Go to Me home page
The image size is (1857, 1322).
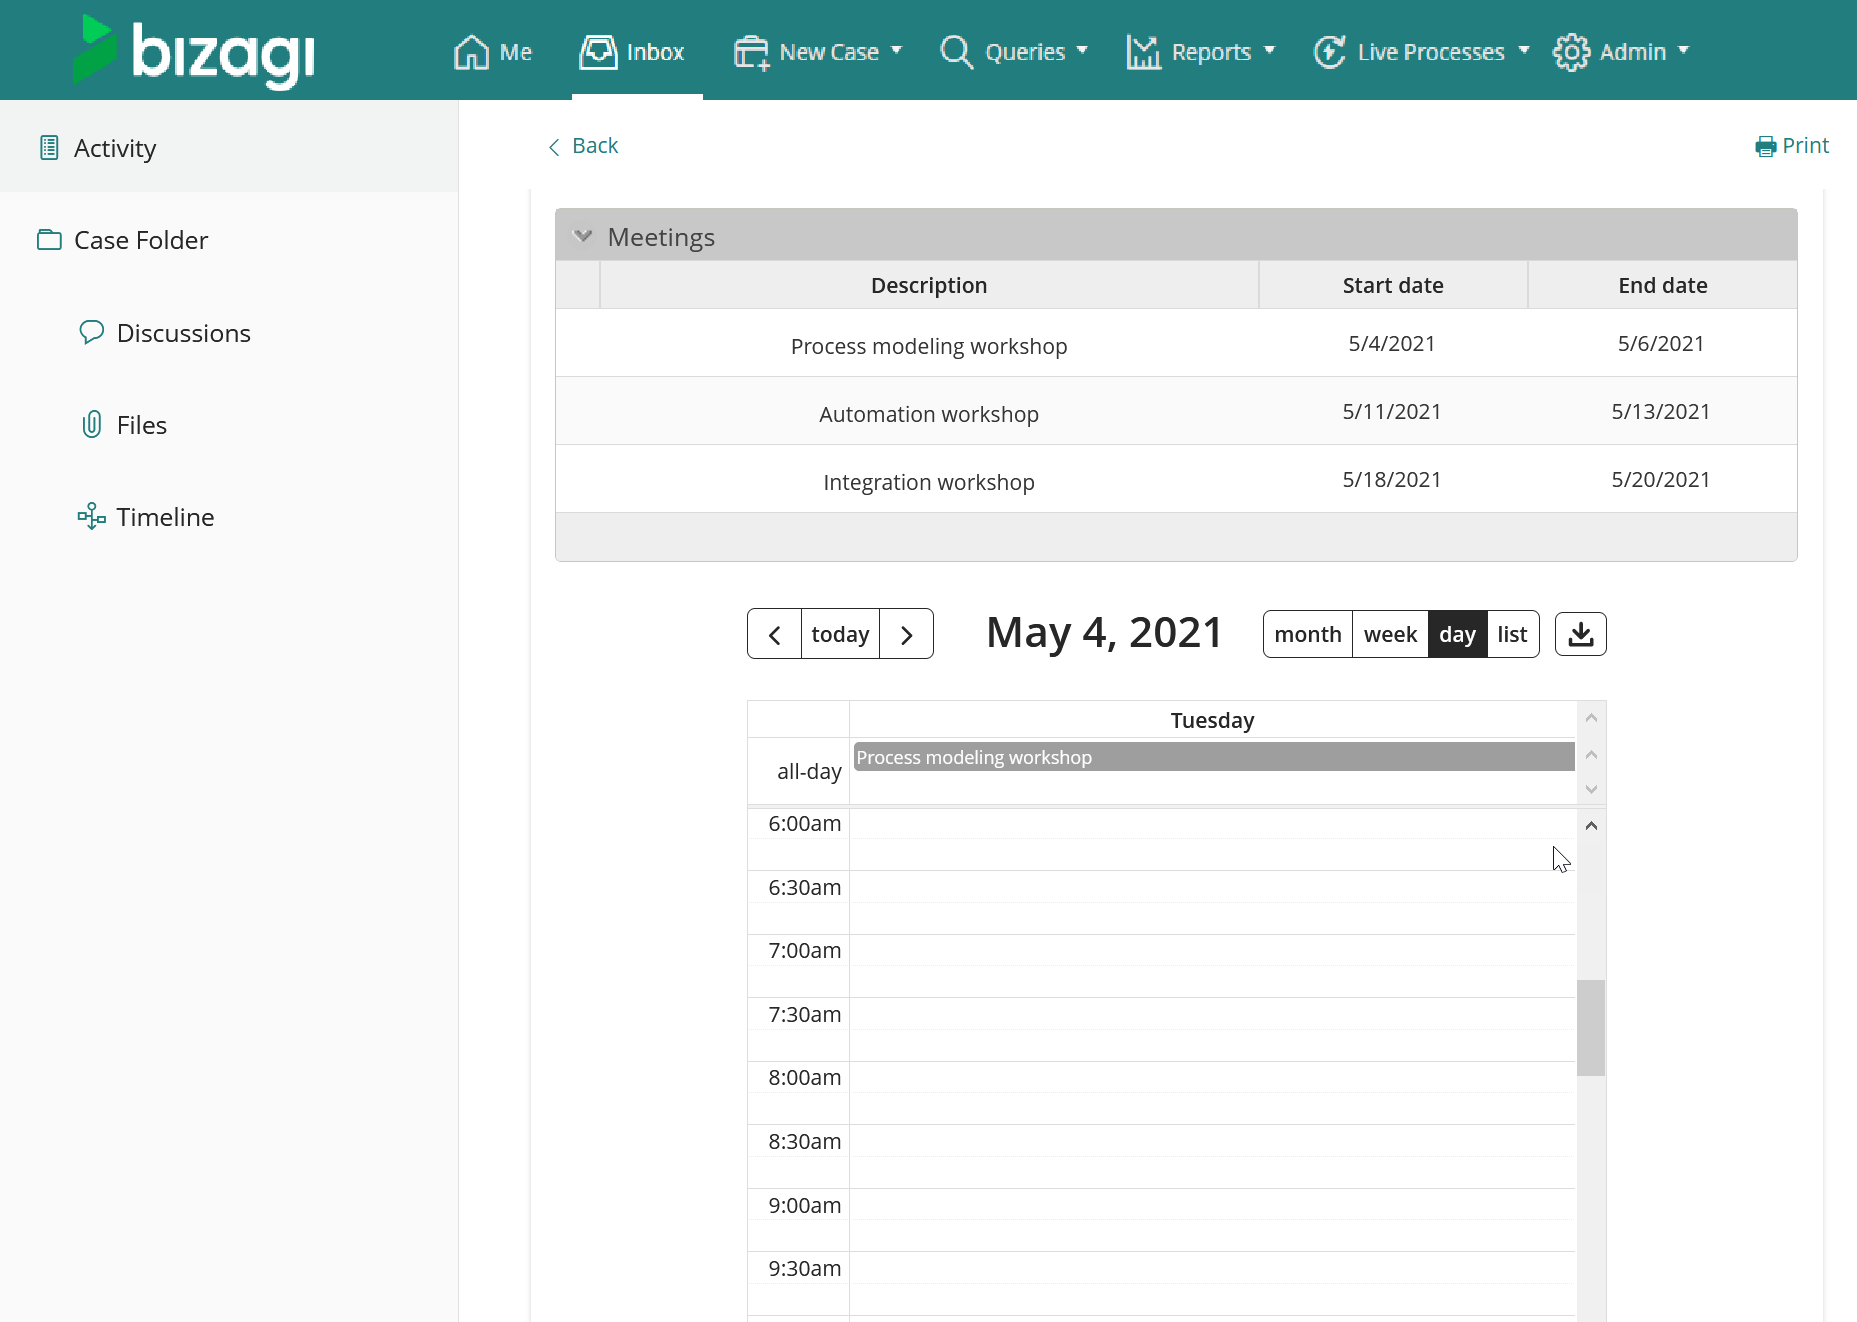click(x=493, y=52)
